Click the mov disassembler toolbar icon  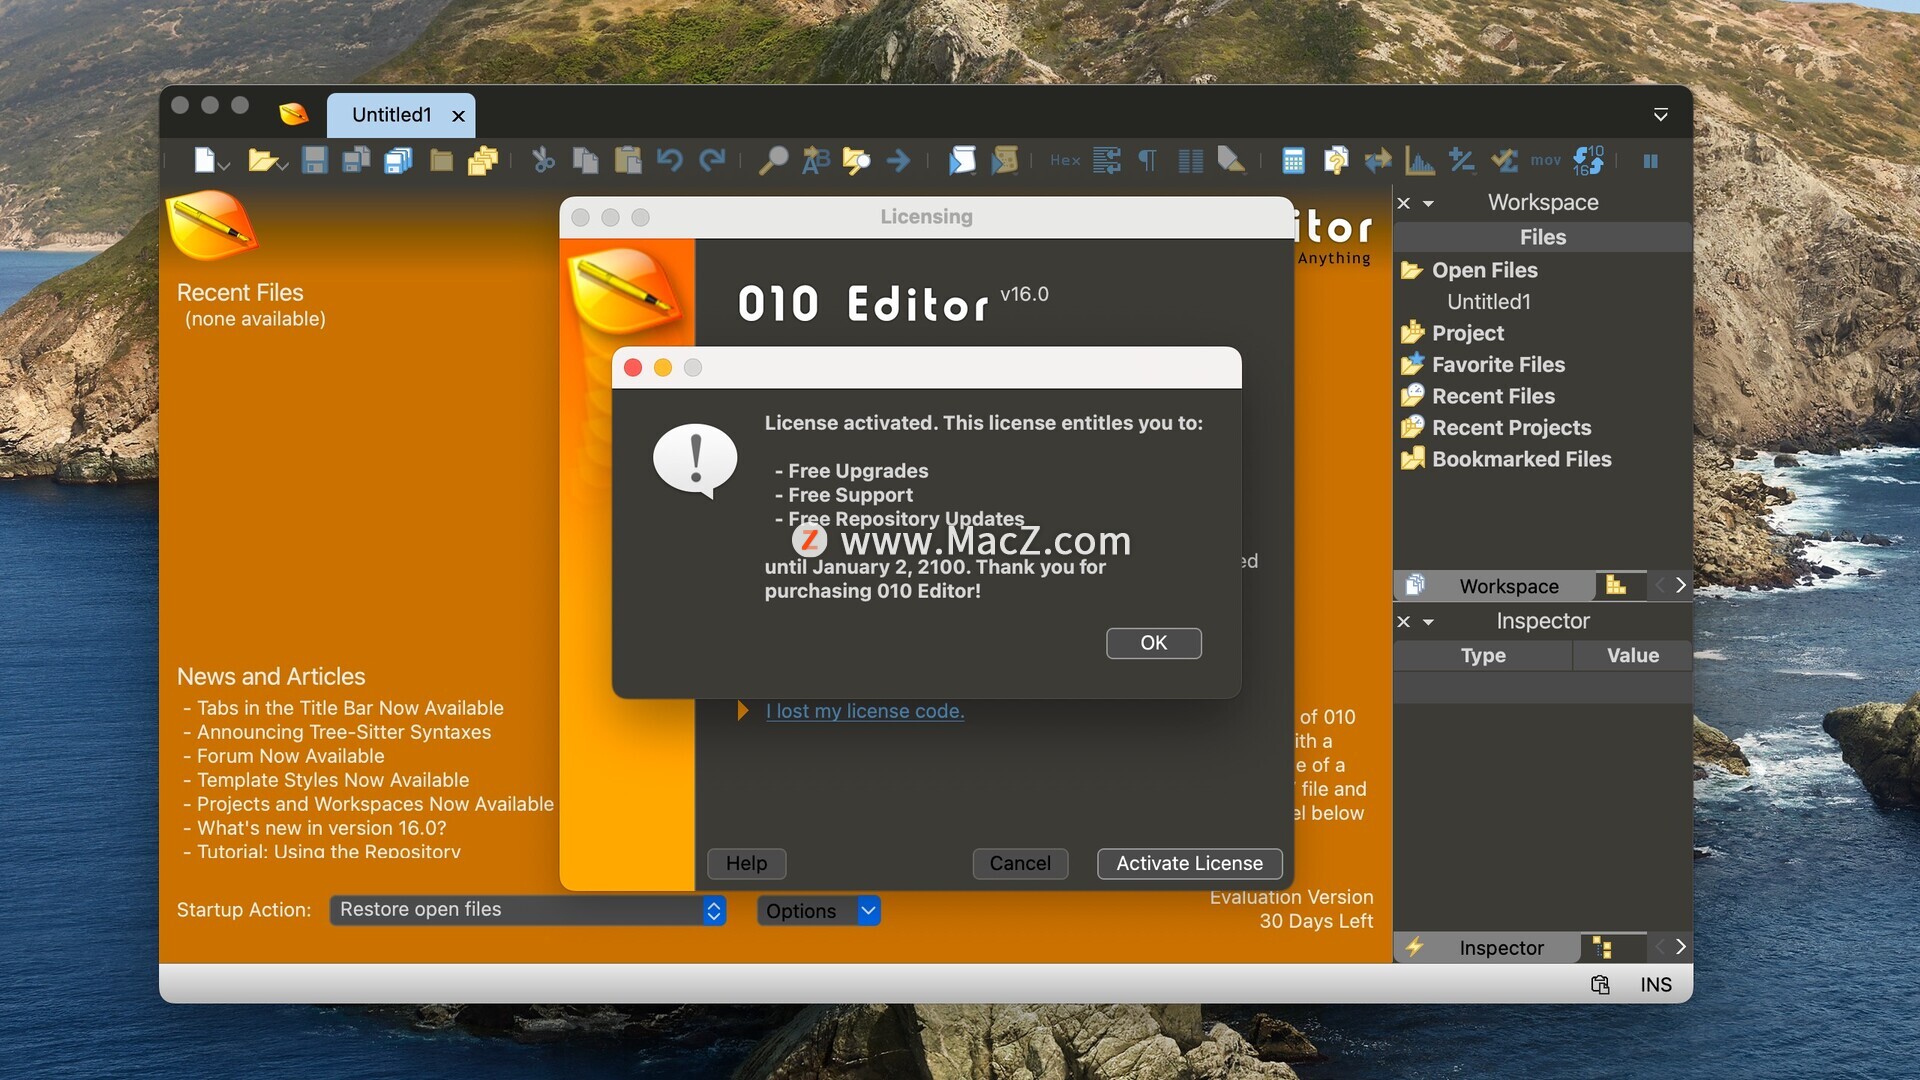coord(1546,160)
